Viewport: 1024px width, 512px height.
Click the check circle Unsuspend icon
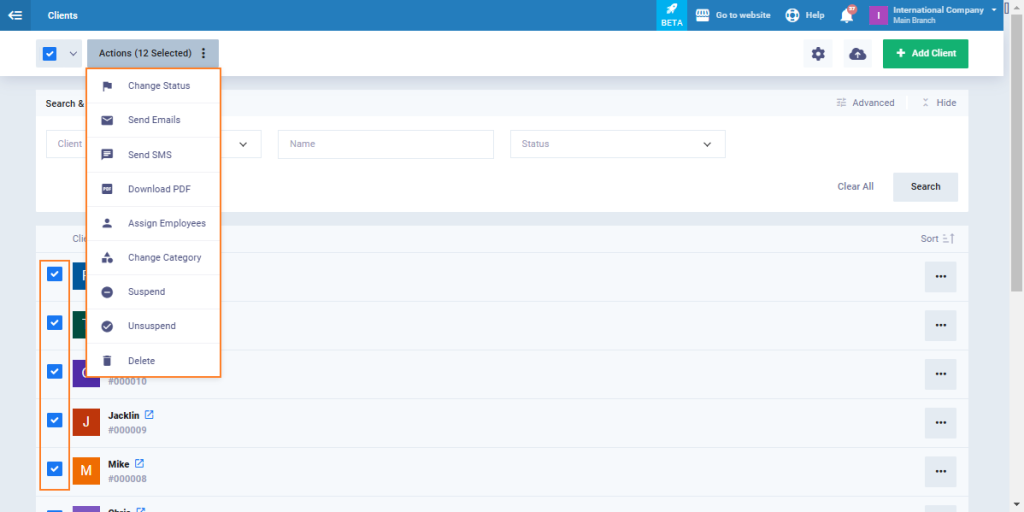(107, 326)
